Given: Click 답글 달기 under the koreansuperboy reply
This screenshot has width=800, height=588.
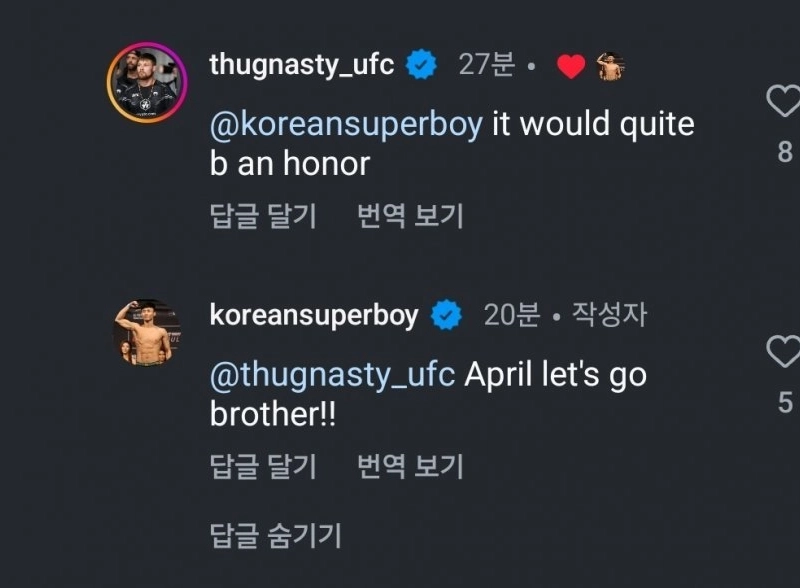Looking at the screenshot, I should pos(263,466).
